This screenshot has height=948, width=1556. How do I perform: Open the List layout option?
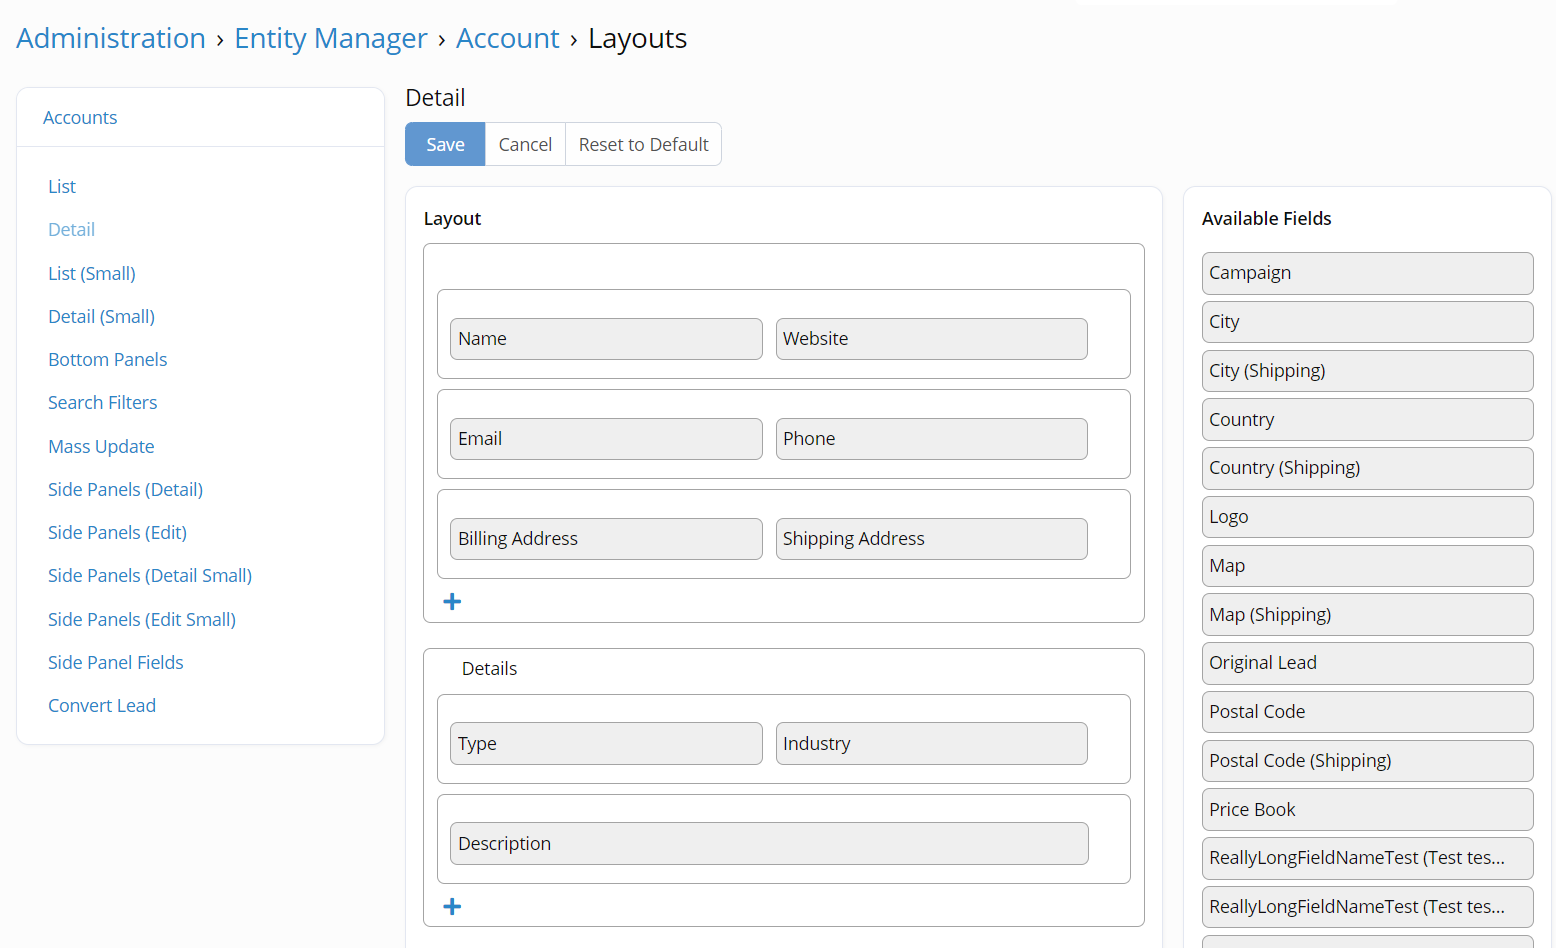tap(62, 186)
